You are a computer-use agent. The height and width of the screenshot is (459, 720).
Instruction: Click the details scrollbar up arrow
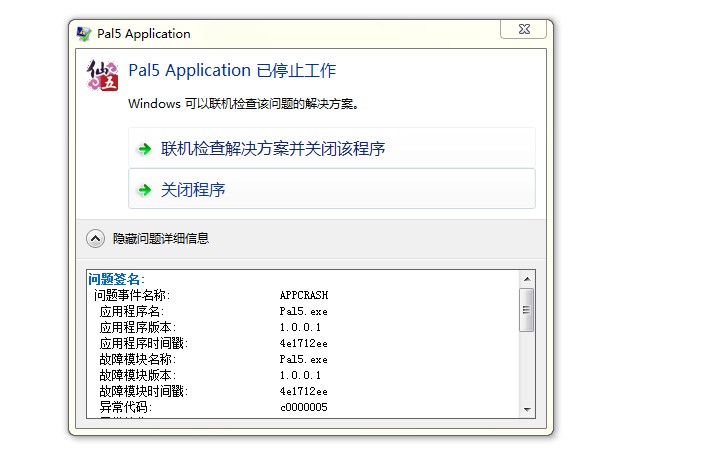click(x=527, y=279)
